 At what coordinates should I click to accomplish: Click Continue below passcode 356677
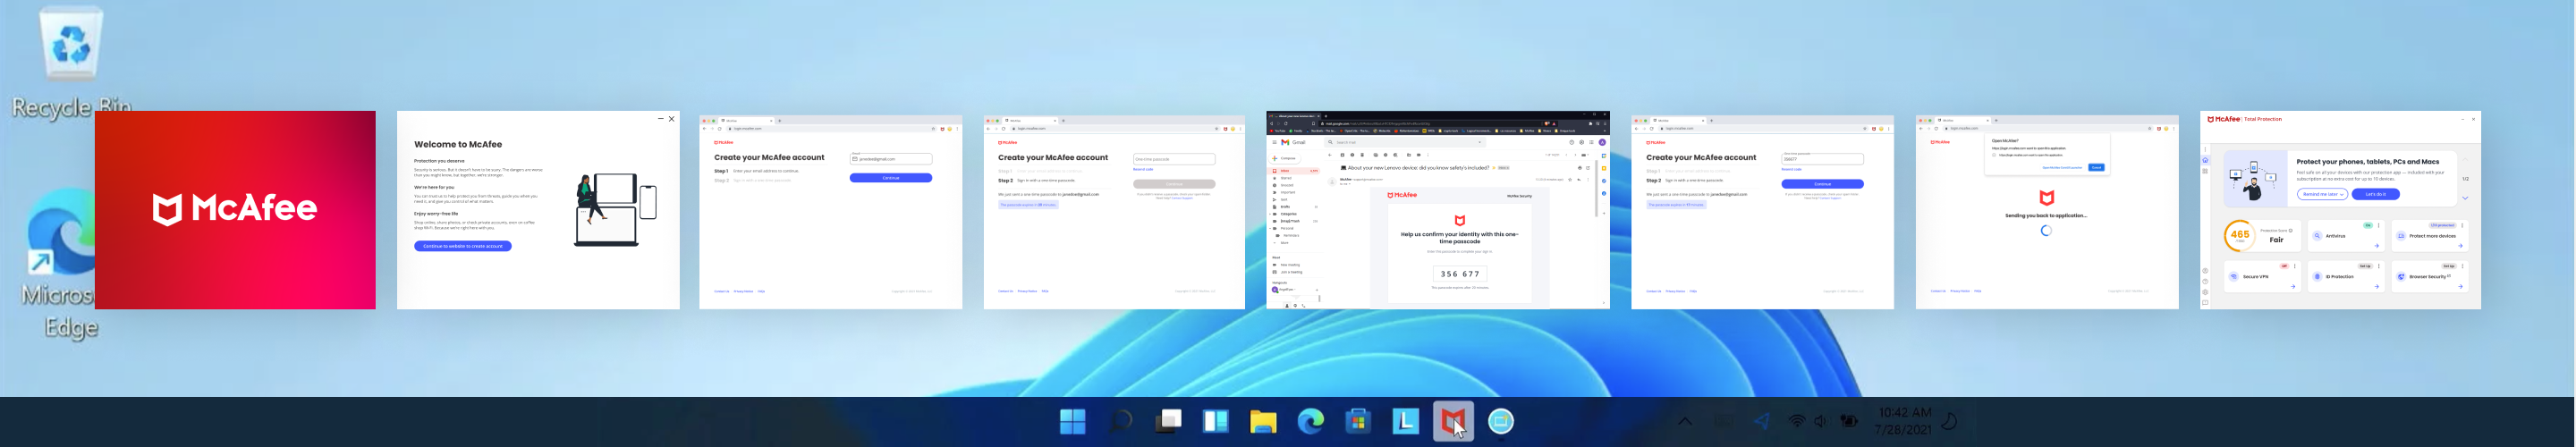(x=1822, y=184)
